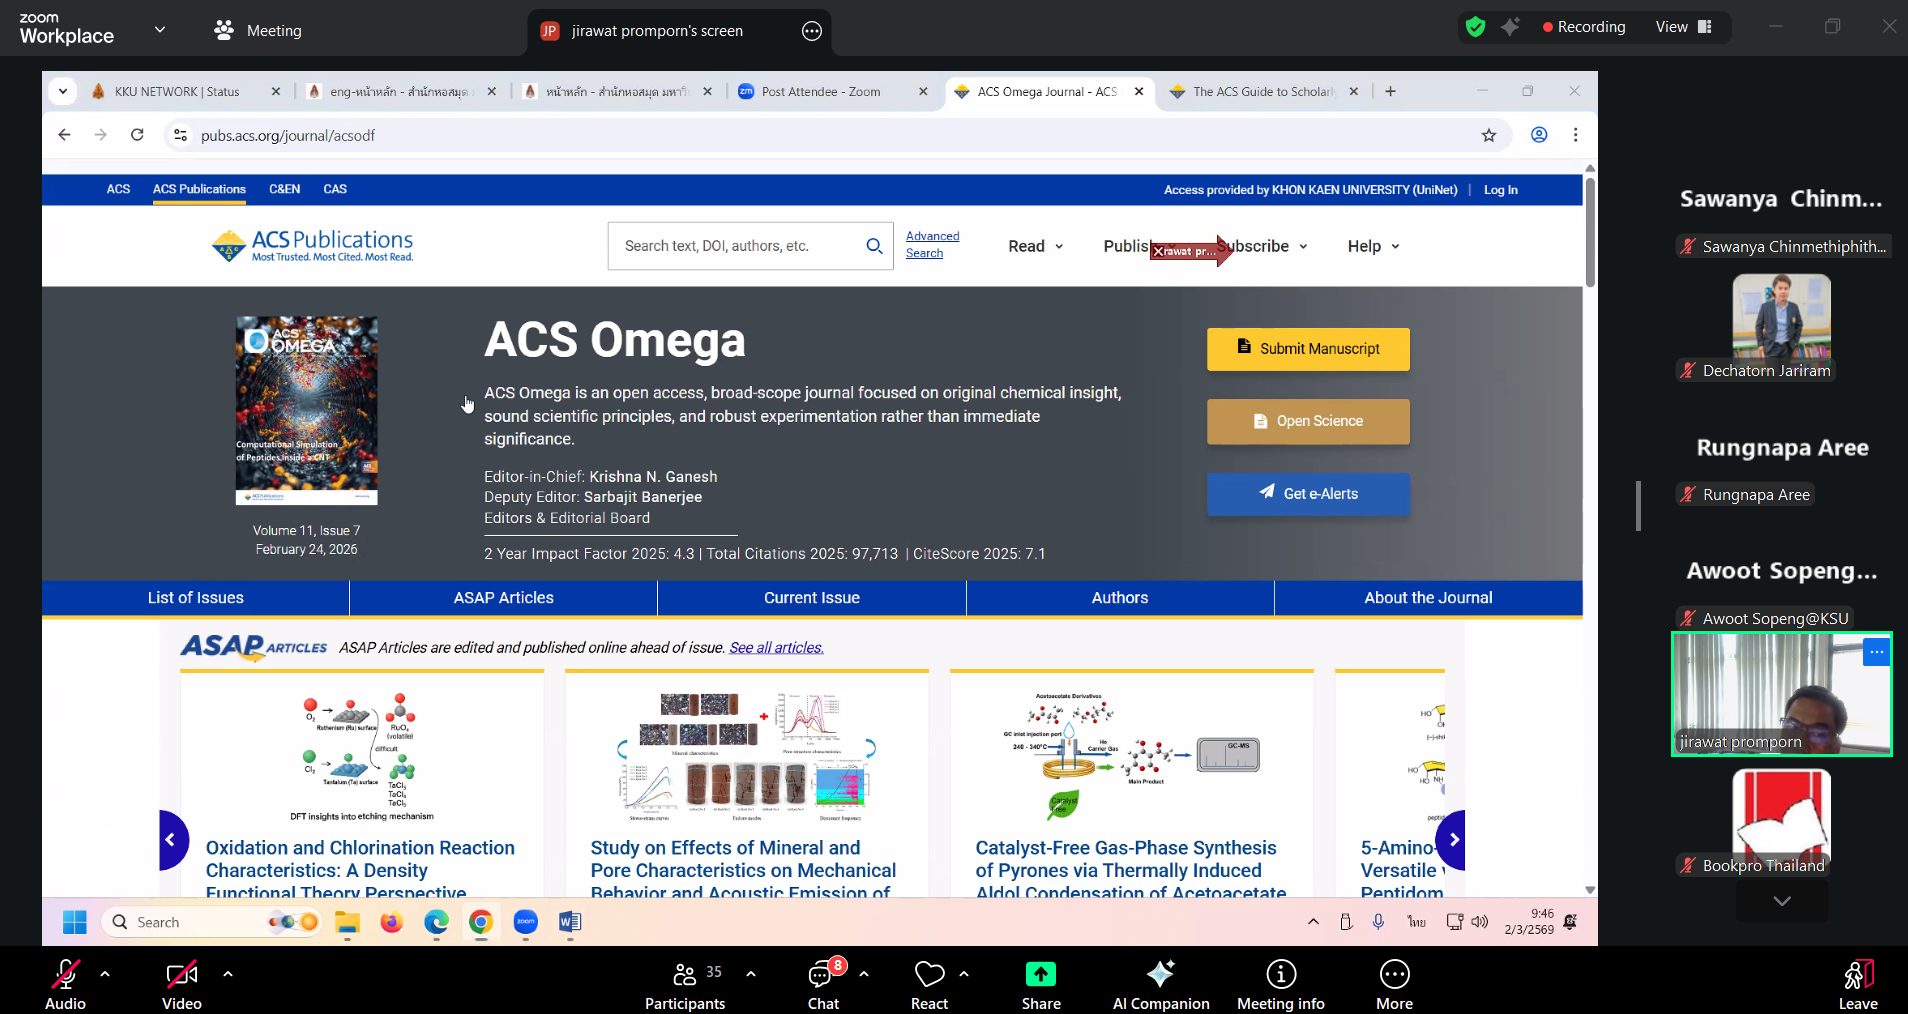1908x1014 pixels.
Task: Switch to the ASAP Articles tab
Action: pos(503,598)
